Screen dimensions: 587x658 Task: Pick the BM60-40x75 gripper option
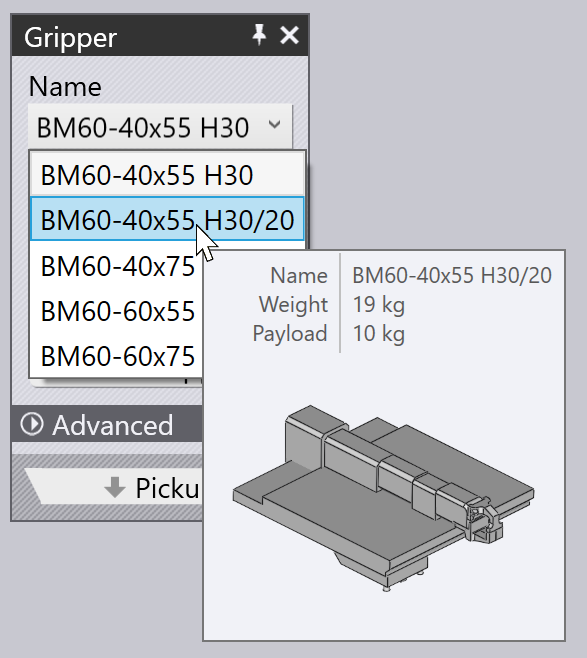pyautogui.click(x=117, y=266)
